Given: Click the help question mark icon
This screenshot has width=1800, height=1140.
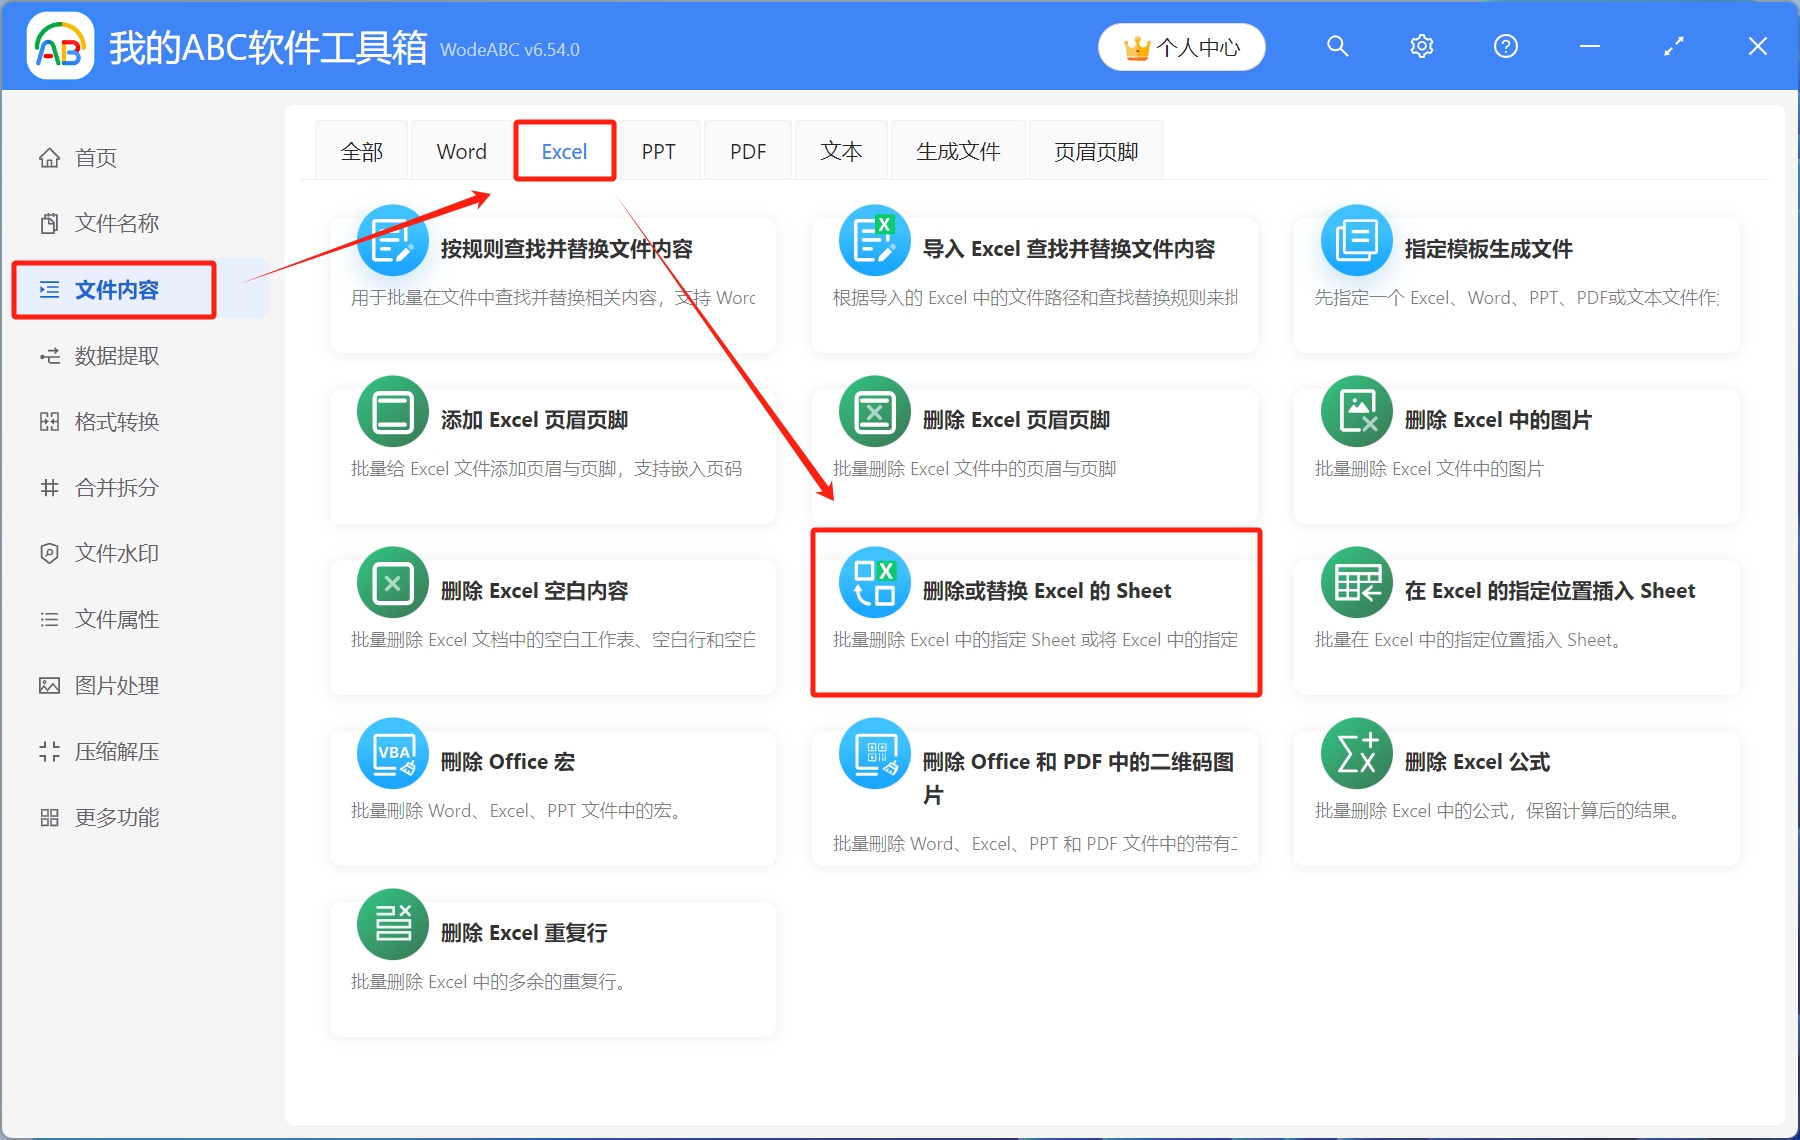Looking at the screenshot, I should (x=1505, y=47).
